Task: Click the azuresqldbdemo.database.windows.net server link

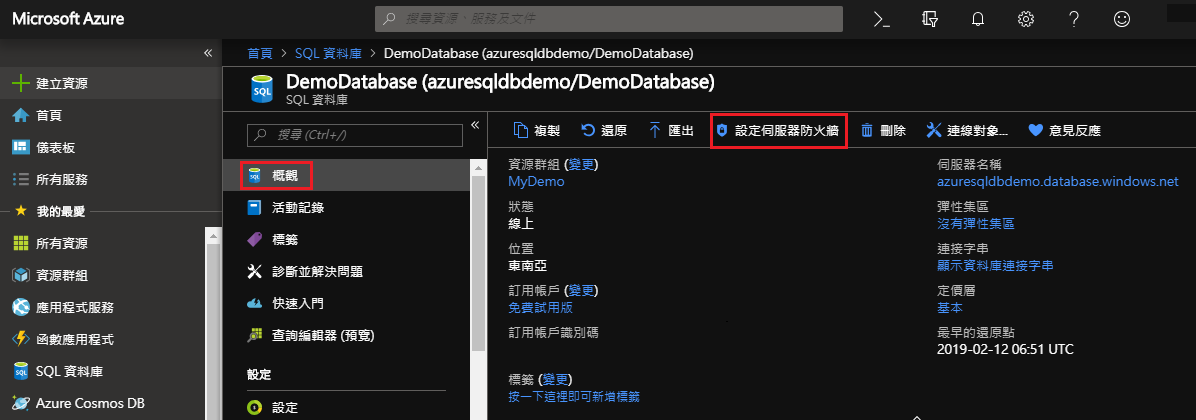Action: click(x=1058, y=182)
